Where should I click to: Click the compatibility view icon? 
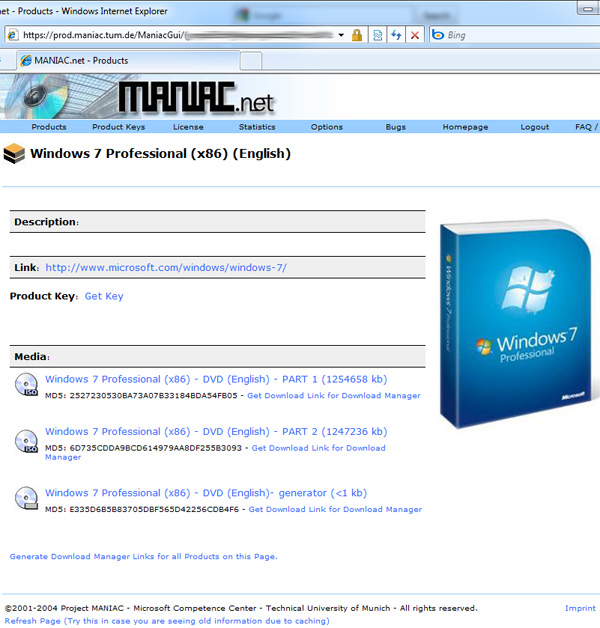(377, 35)
